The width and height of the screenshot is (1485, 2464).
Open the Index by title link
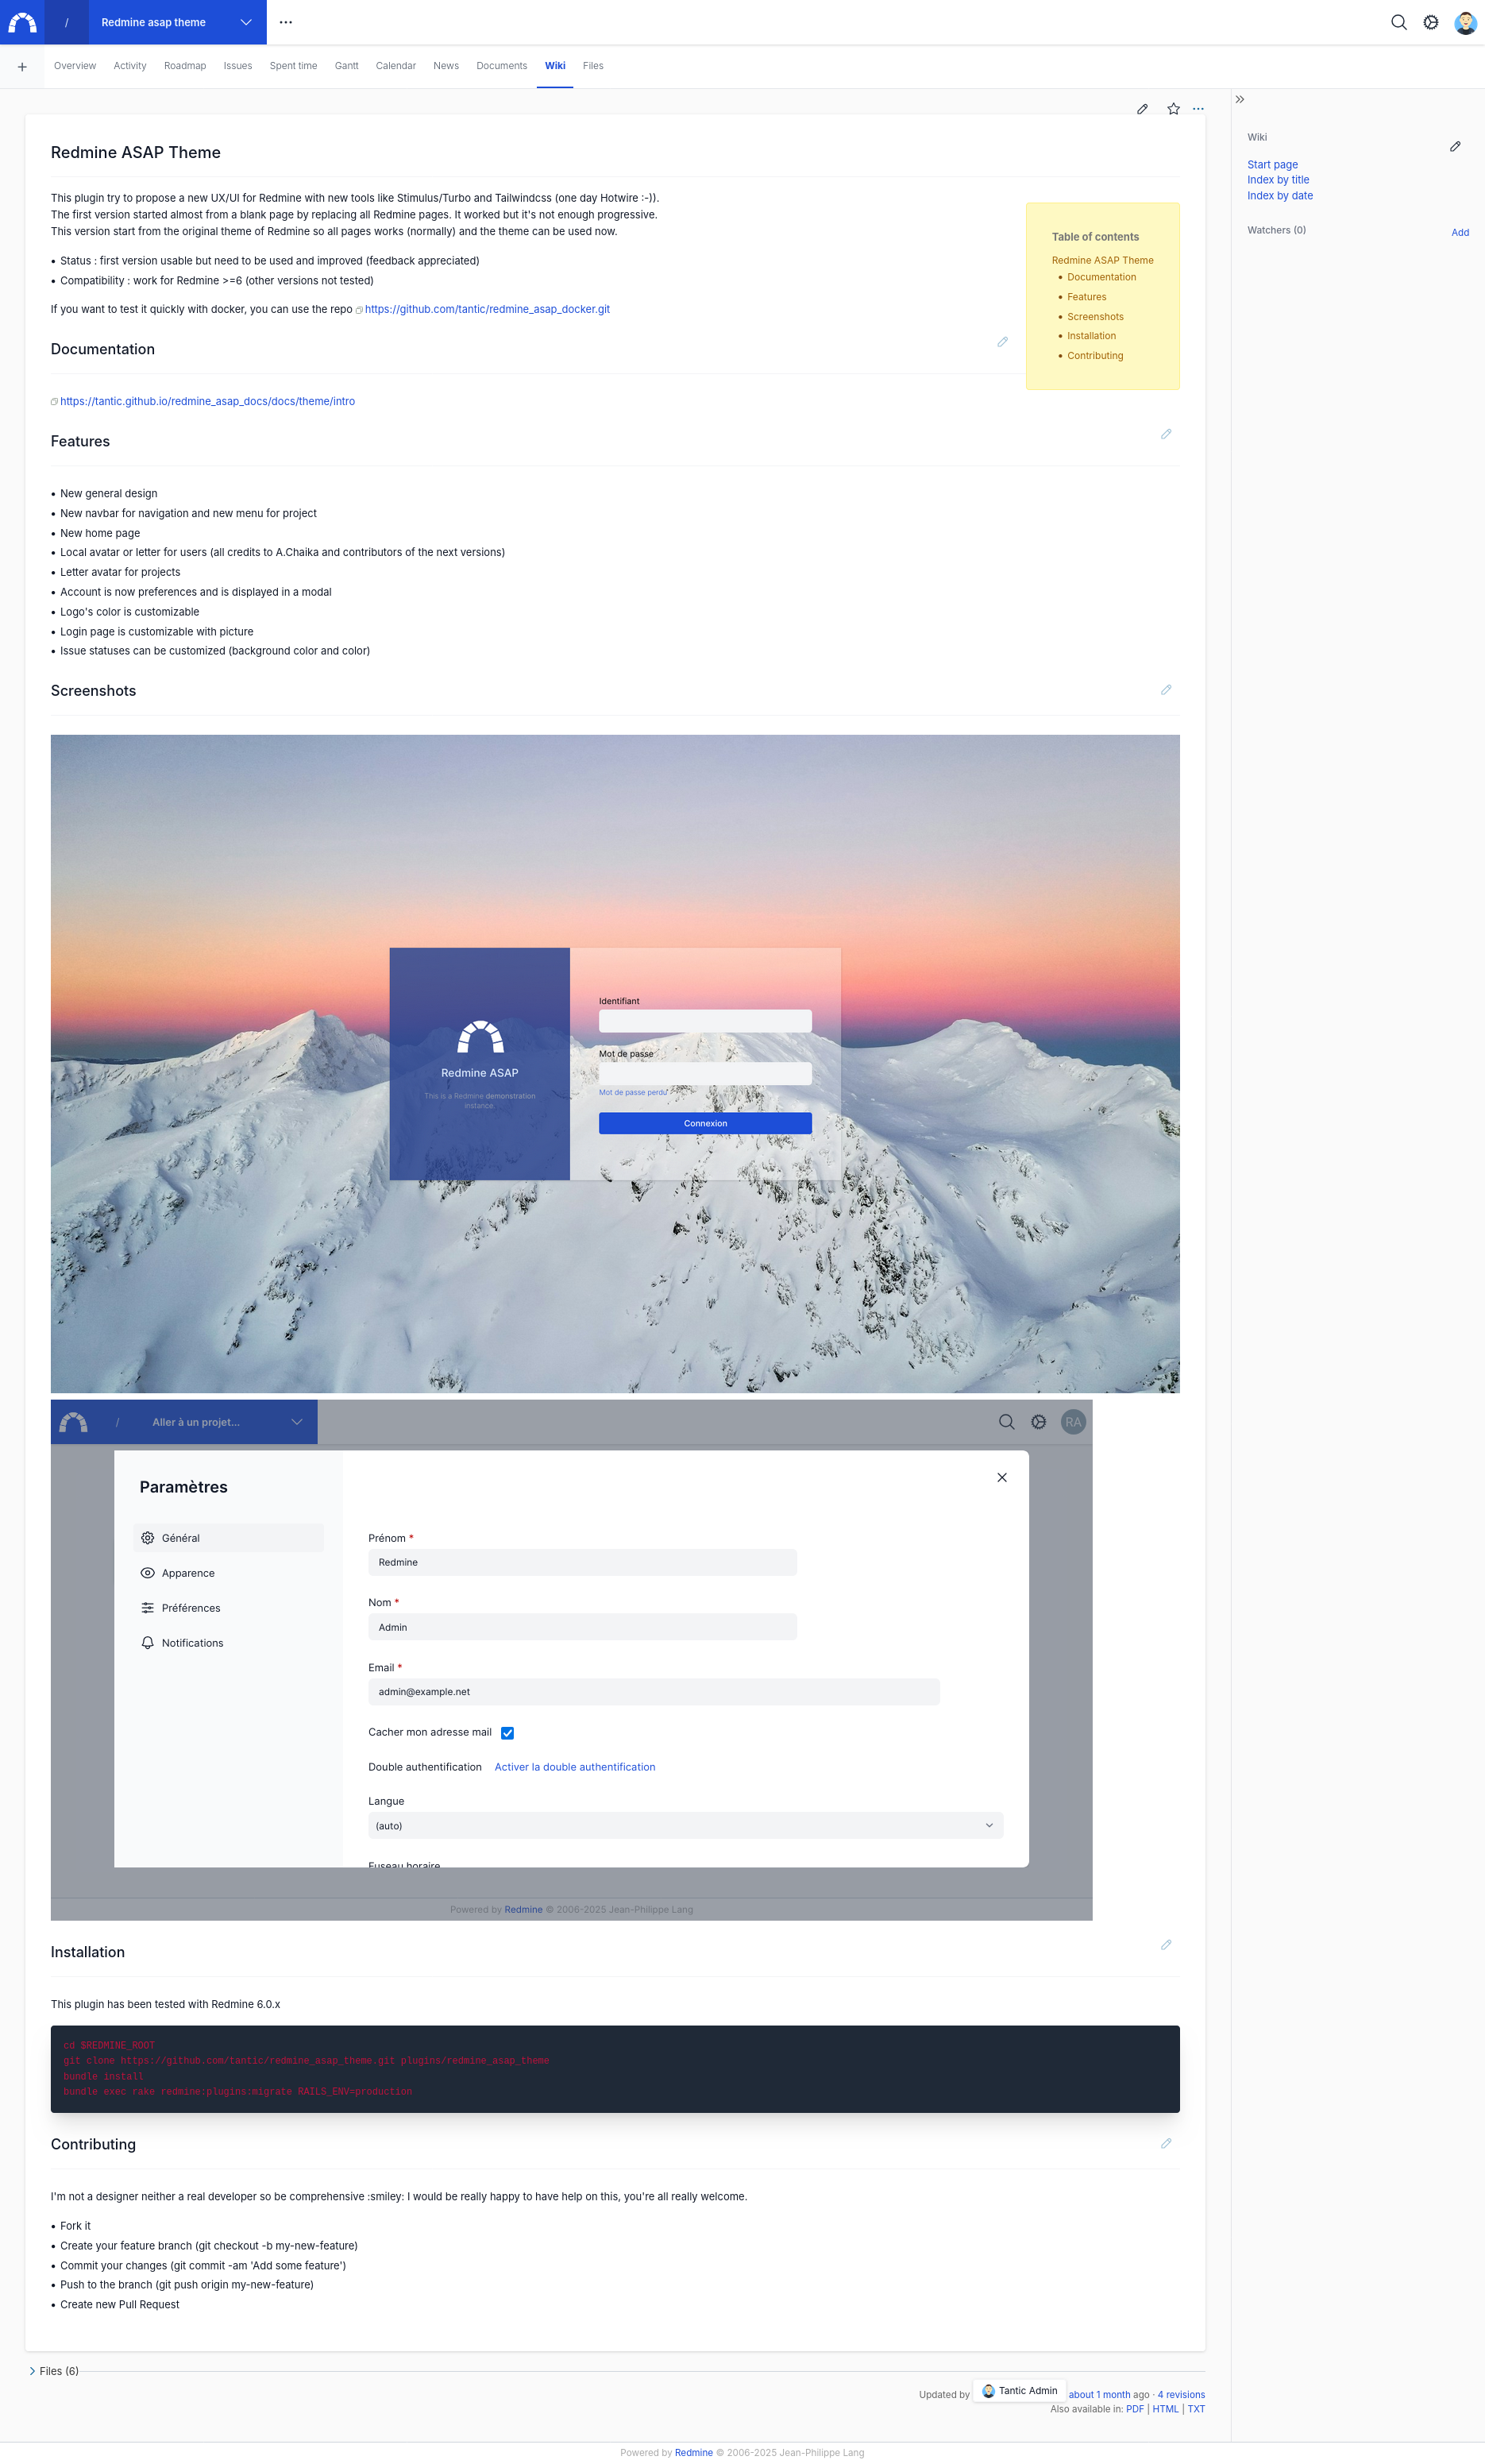(1278, 180)
